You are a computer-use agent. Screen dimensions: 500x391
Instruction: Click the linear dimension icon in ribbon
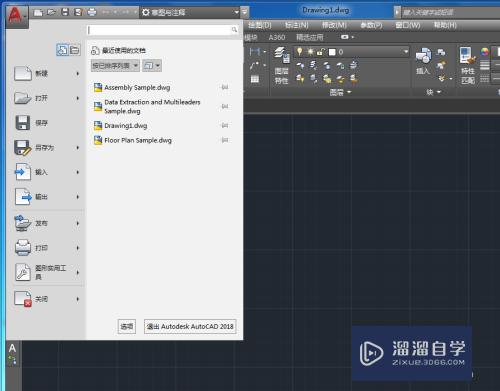coord(255,52)
